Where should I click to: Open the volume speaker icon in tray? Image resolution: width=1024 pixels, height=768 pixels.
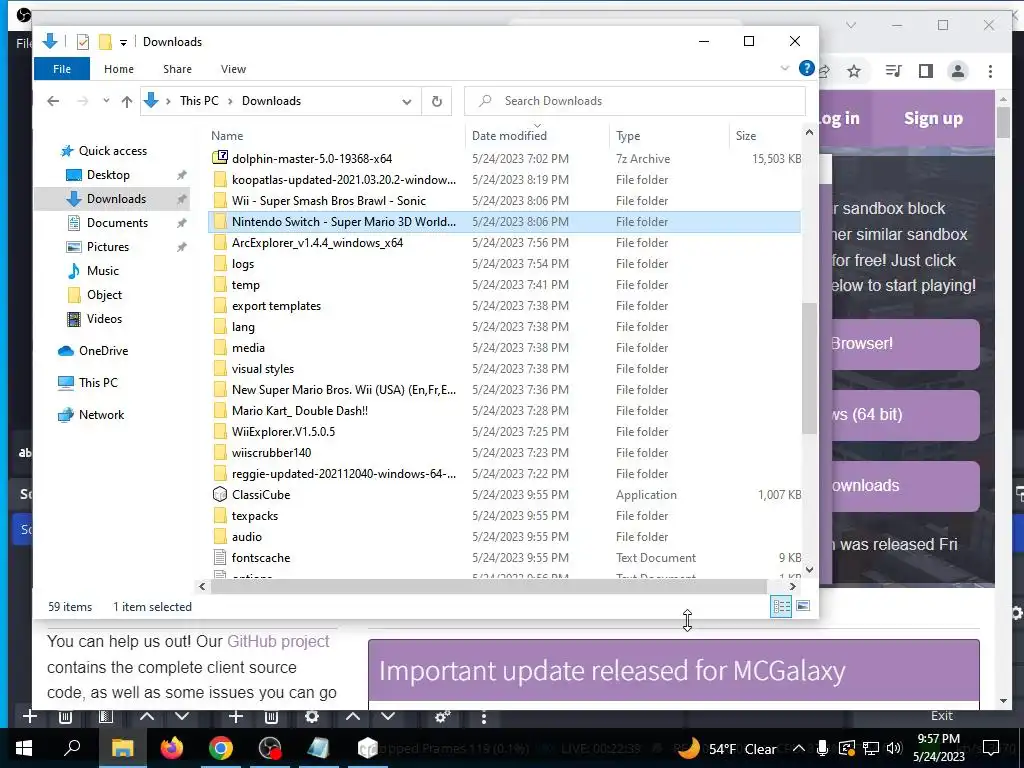(894, 748)
